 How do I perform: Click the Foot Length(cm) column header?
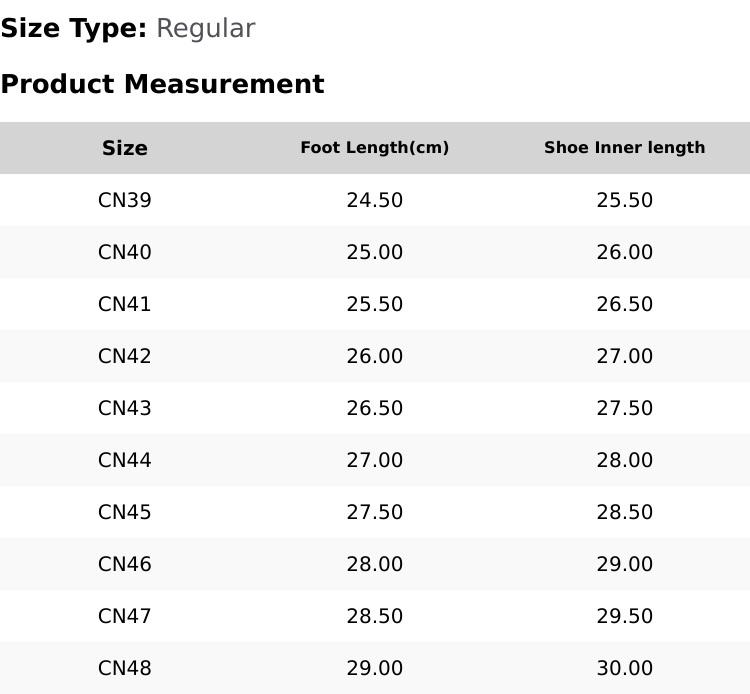point(375,148)
